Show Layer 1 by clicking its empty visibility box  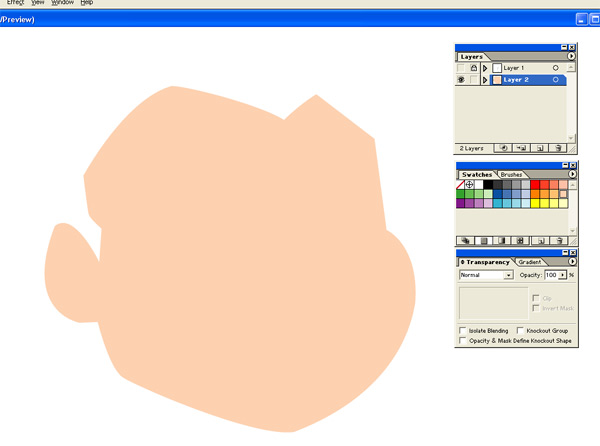coord(461,68)
